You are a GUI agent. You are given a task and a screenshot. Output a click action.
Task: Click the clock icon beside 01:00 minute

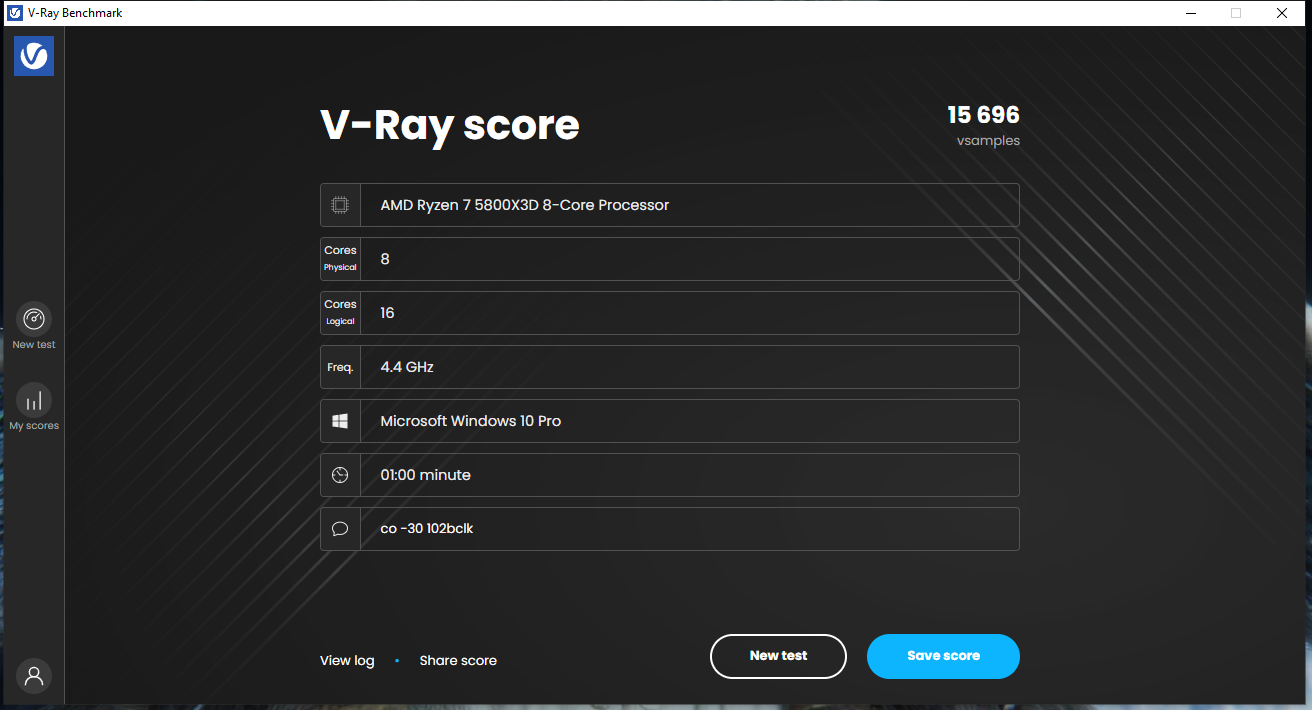point(340,475)
